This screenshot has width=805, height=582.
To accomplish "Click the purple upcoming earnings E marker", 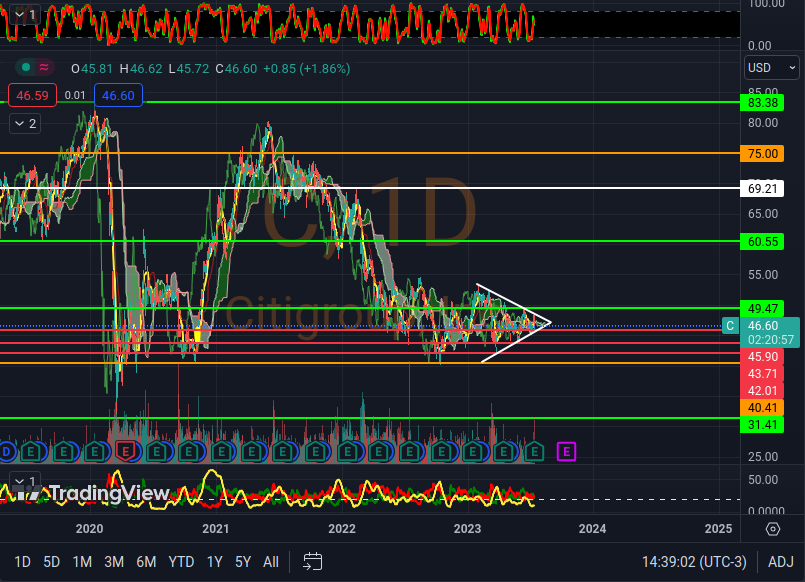I will [x=566, y=452].
